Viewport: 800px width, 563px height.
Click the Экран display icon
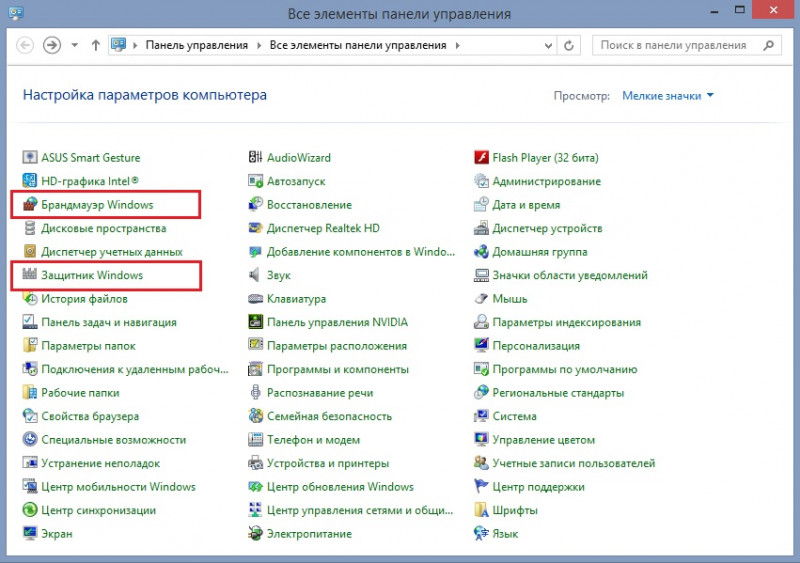pyautogui.click(x=30, y=533)
